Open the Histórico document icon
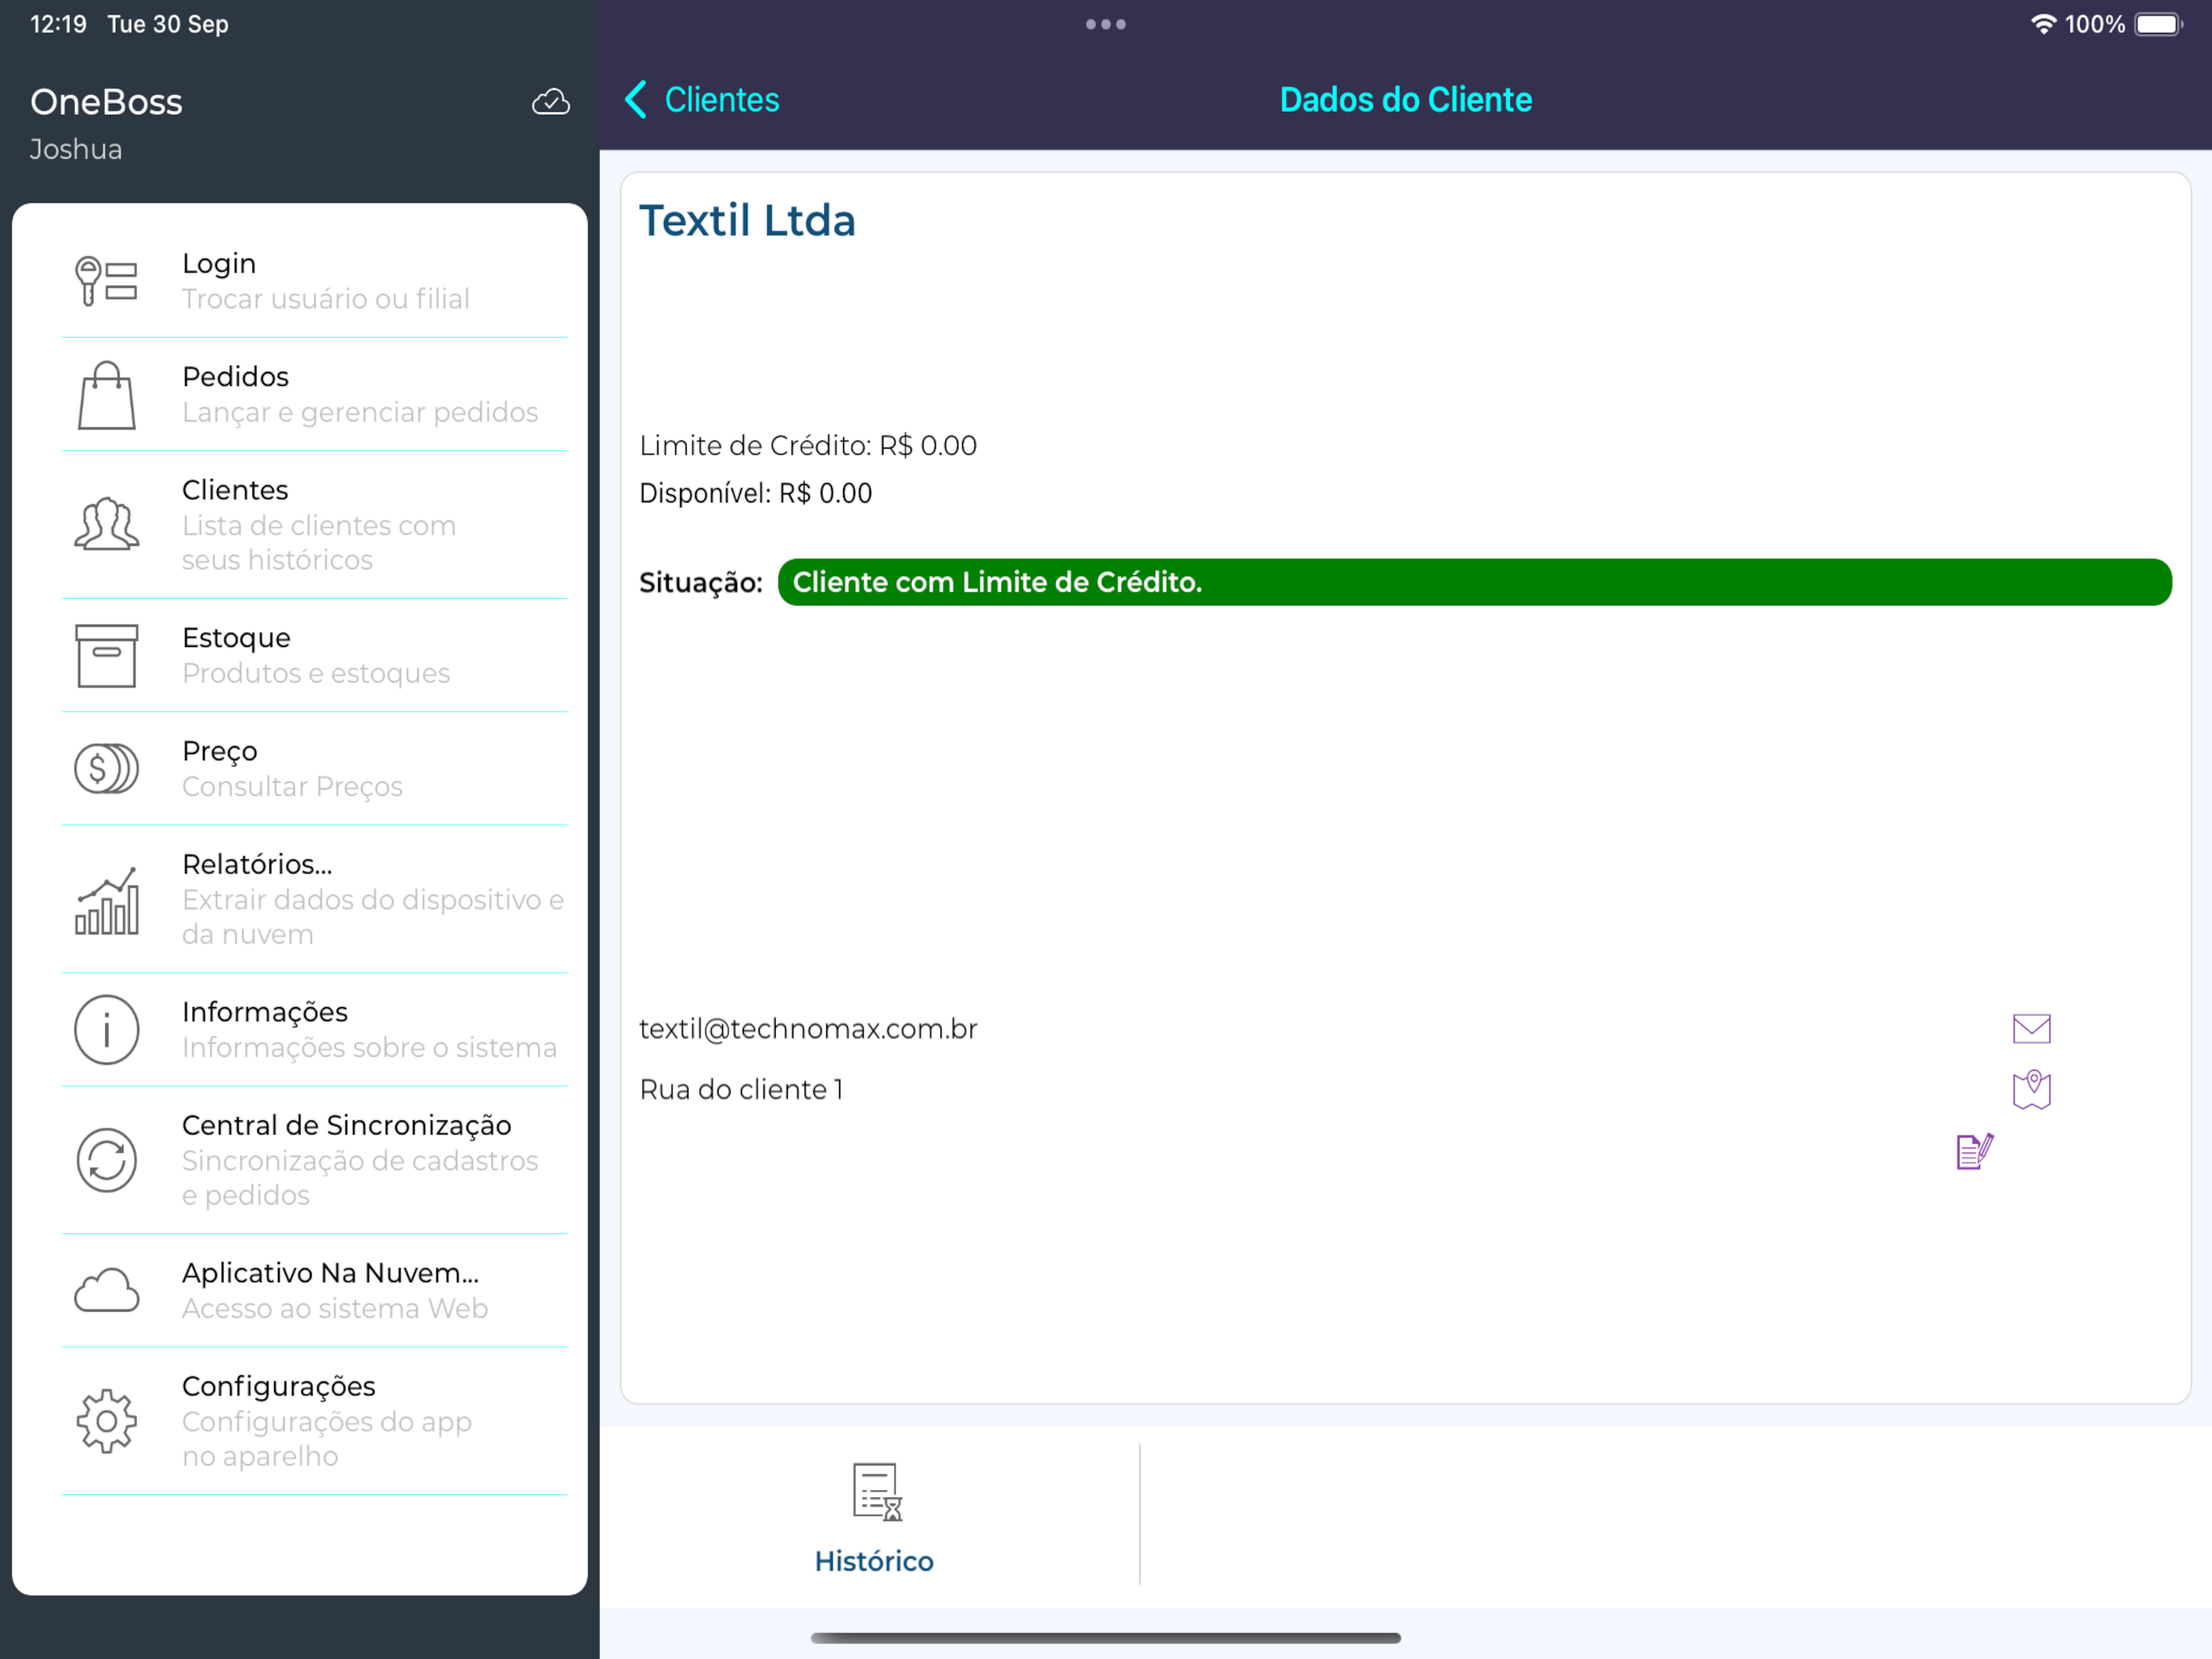Screen dimensions: 2212x1659 click(x=877, y=1492)
